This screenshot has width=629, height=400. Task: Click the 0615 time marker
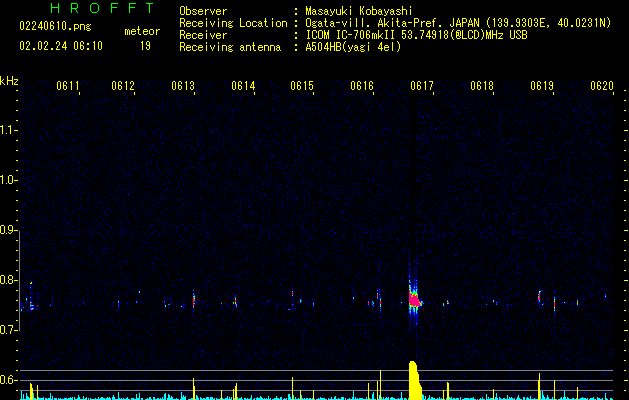coord(302,86)
